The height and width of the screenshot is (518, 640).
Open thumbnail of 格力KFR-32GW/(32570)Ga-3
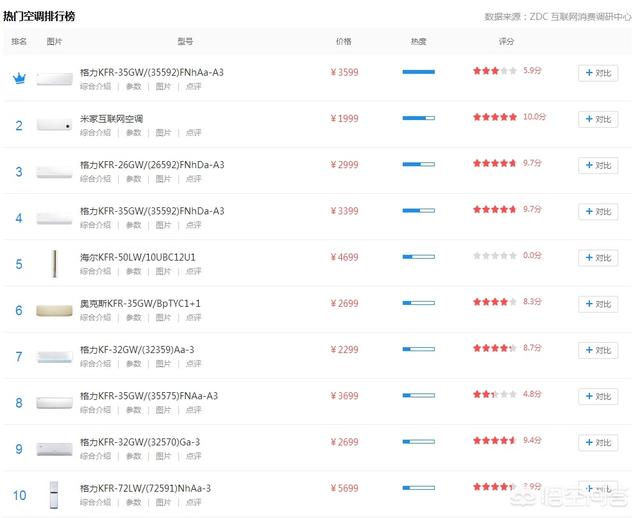coord(54,449)
